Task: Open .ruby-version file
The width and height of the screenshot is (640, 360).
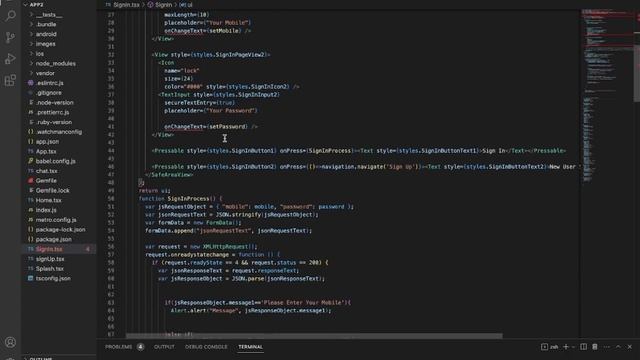Action: [x=54, y=122]
